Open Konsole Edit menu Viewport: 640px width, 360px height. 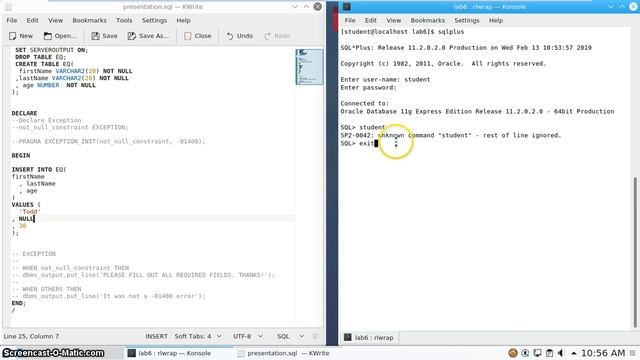coord(371,20)
